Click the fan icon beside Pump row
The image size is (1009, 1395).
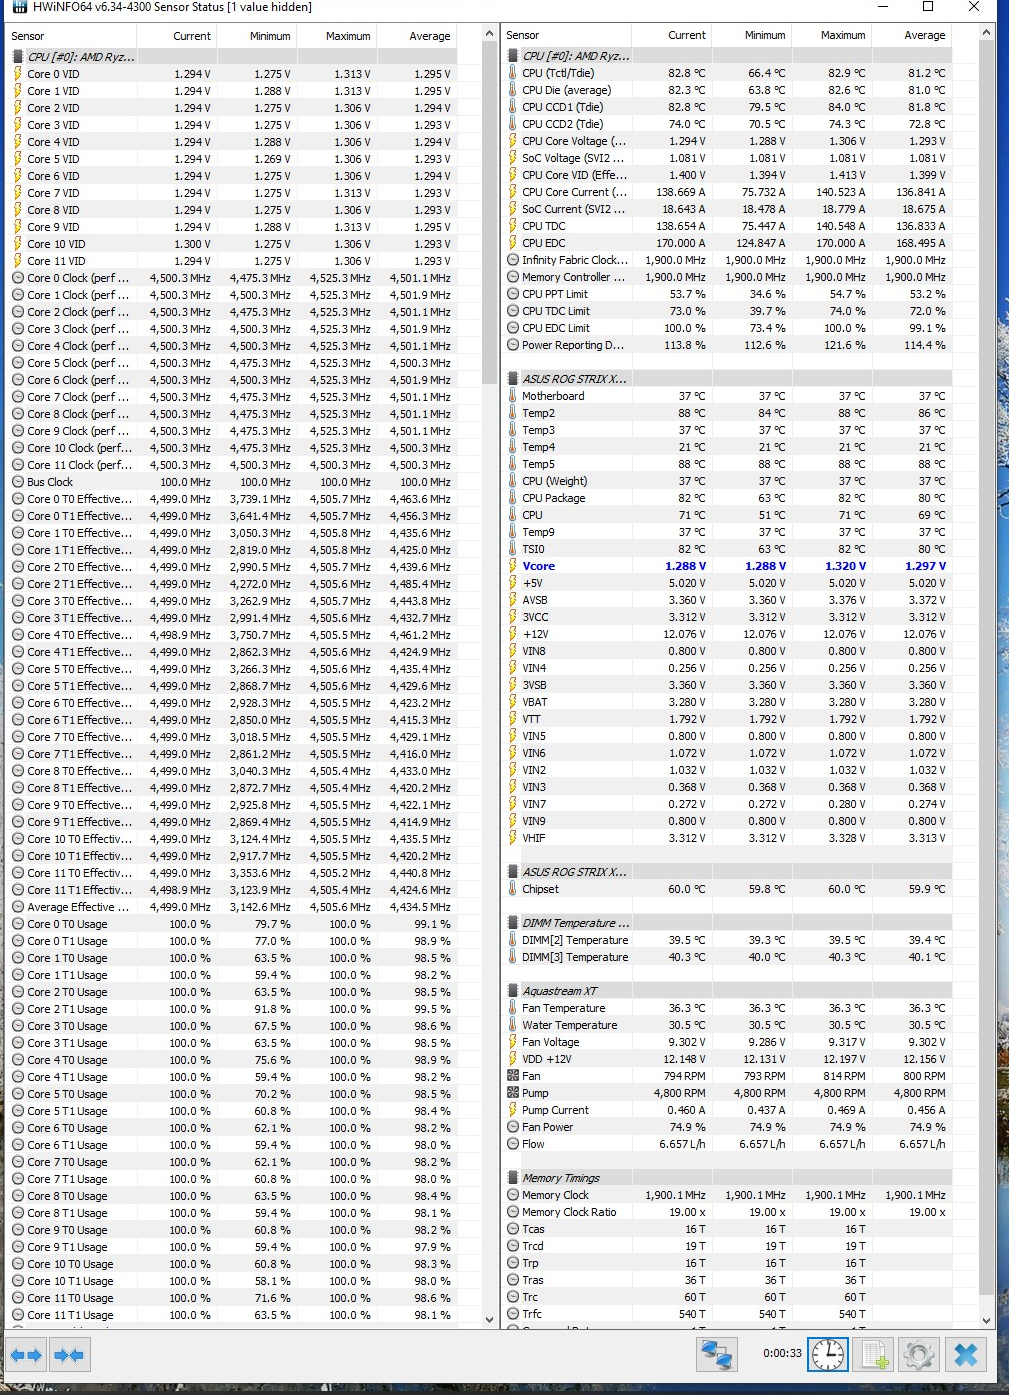click(x=513, y=1093)
